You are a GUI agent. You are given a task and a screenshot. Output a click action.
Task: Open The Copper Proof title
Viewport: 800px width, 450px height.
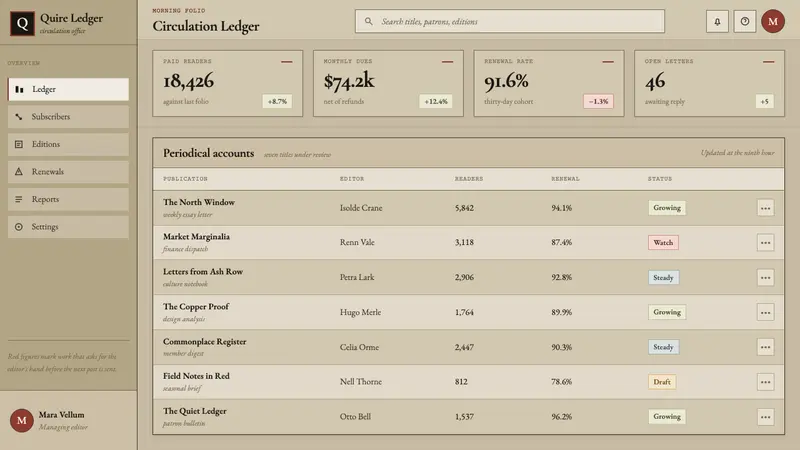(x=196, y=307)
